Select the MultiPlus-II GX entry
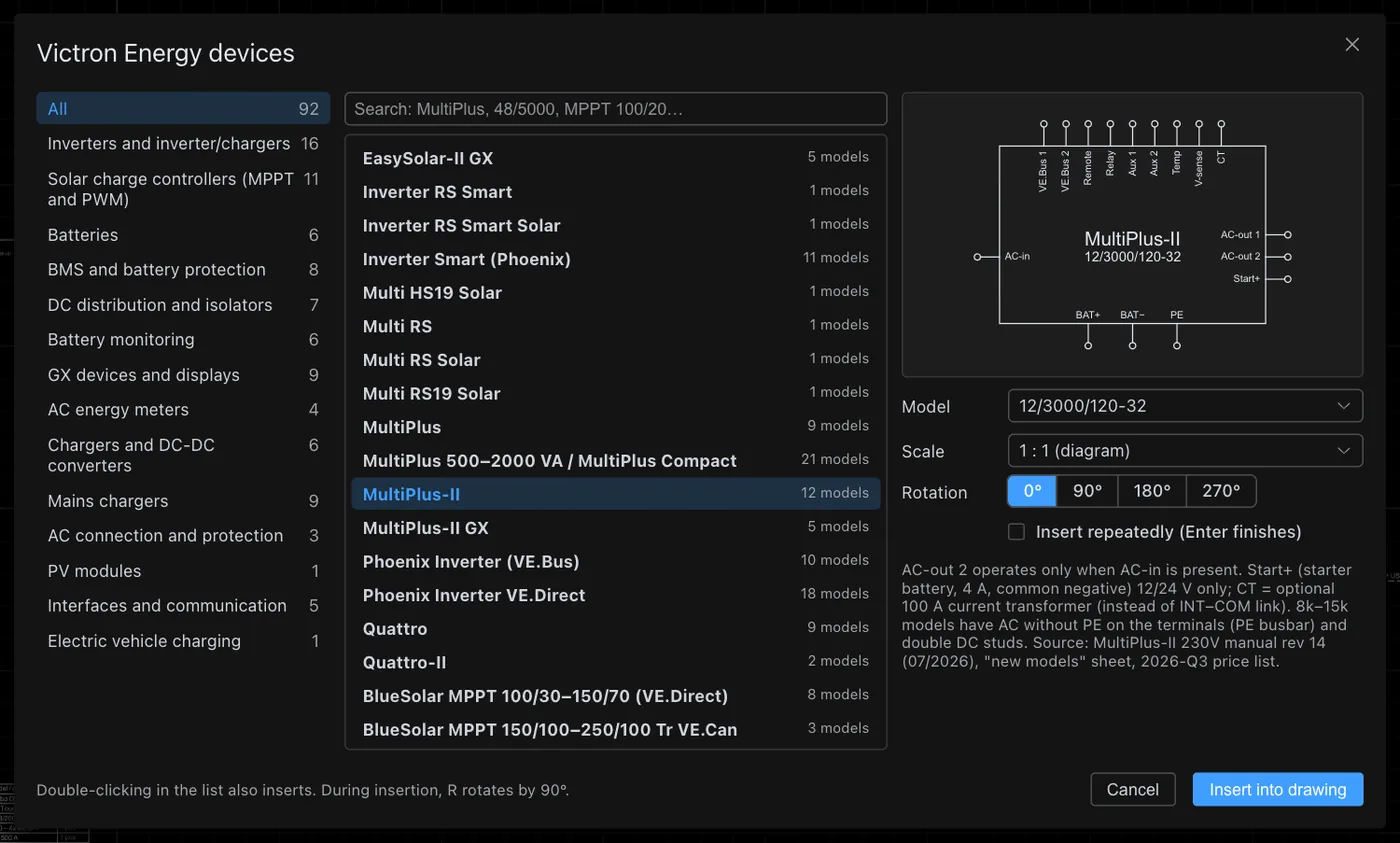Viewport: 1400px width, 843px height. click(x=616, y=527)
